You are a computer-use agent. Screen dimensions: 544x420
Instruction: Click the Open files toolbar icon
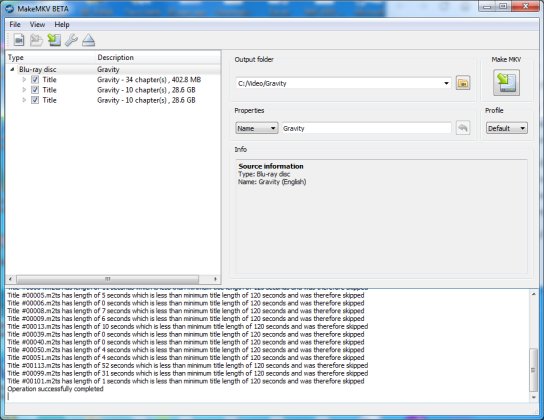pyautogui.click(x=19, y=40)
